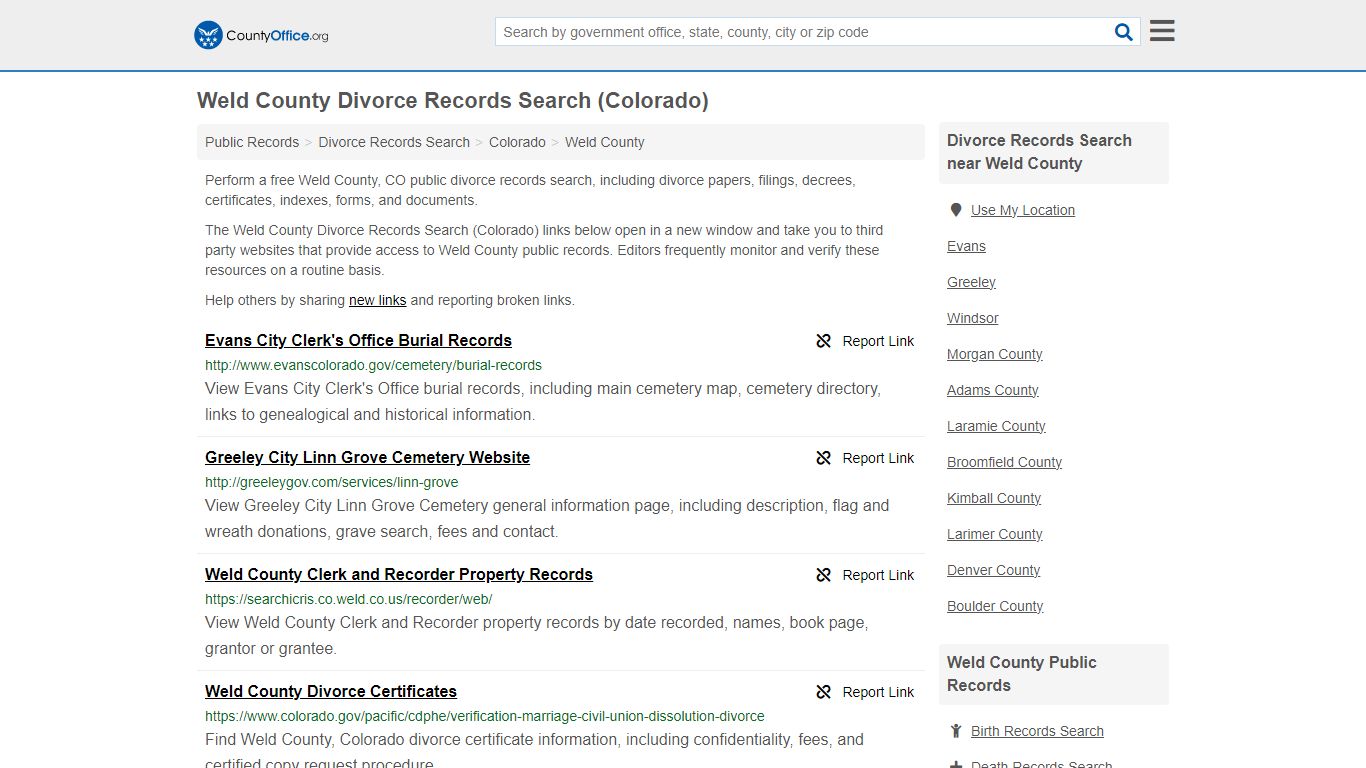Open Boulder County divorce records
The width and height of the screenshot is (1366, 768).
tap(995, 606)
